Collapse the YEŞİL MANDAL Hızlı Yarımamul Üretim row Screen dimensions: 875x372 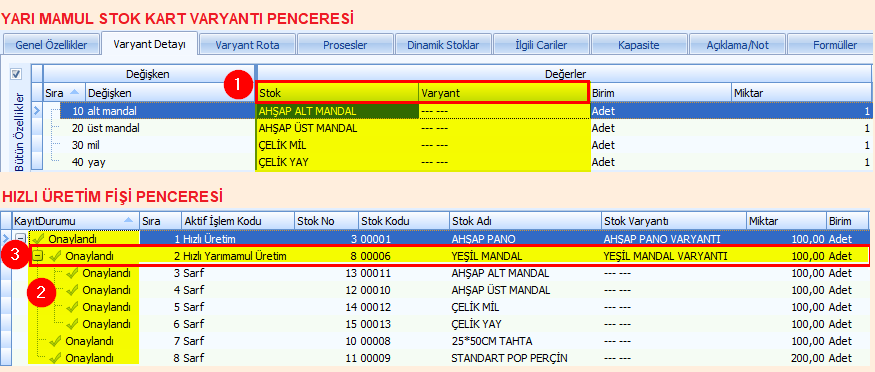[x=37, y=256]
